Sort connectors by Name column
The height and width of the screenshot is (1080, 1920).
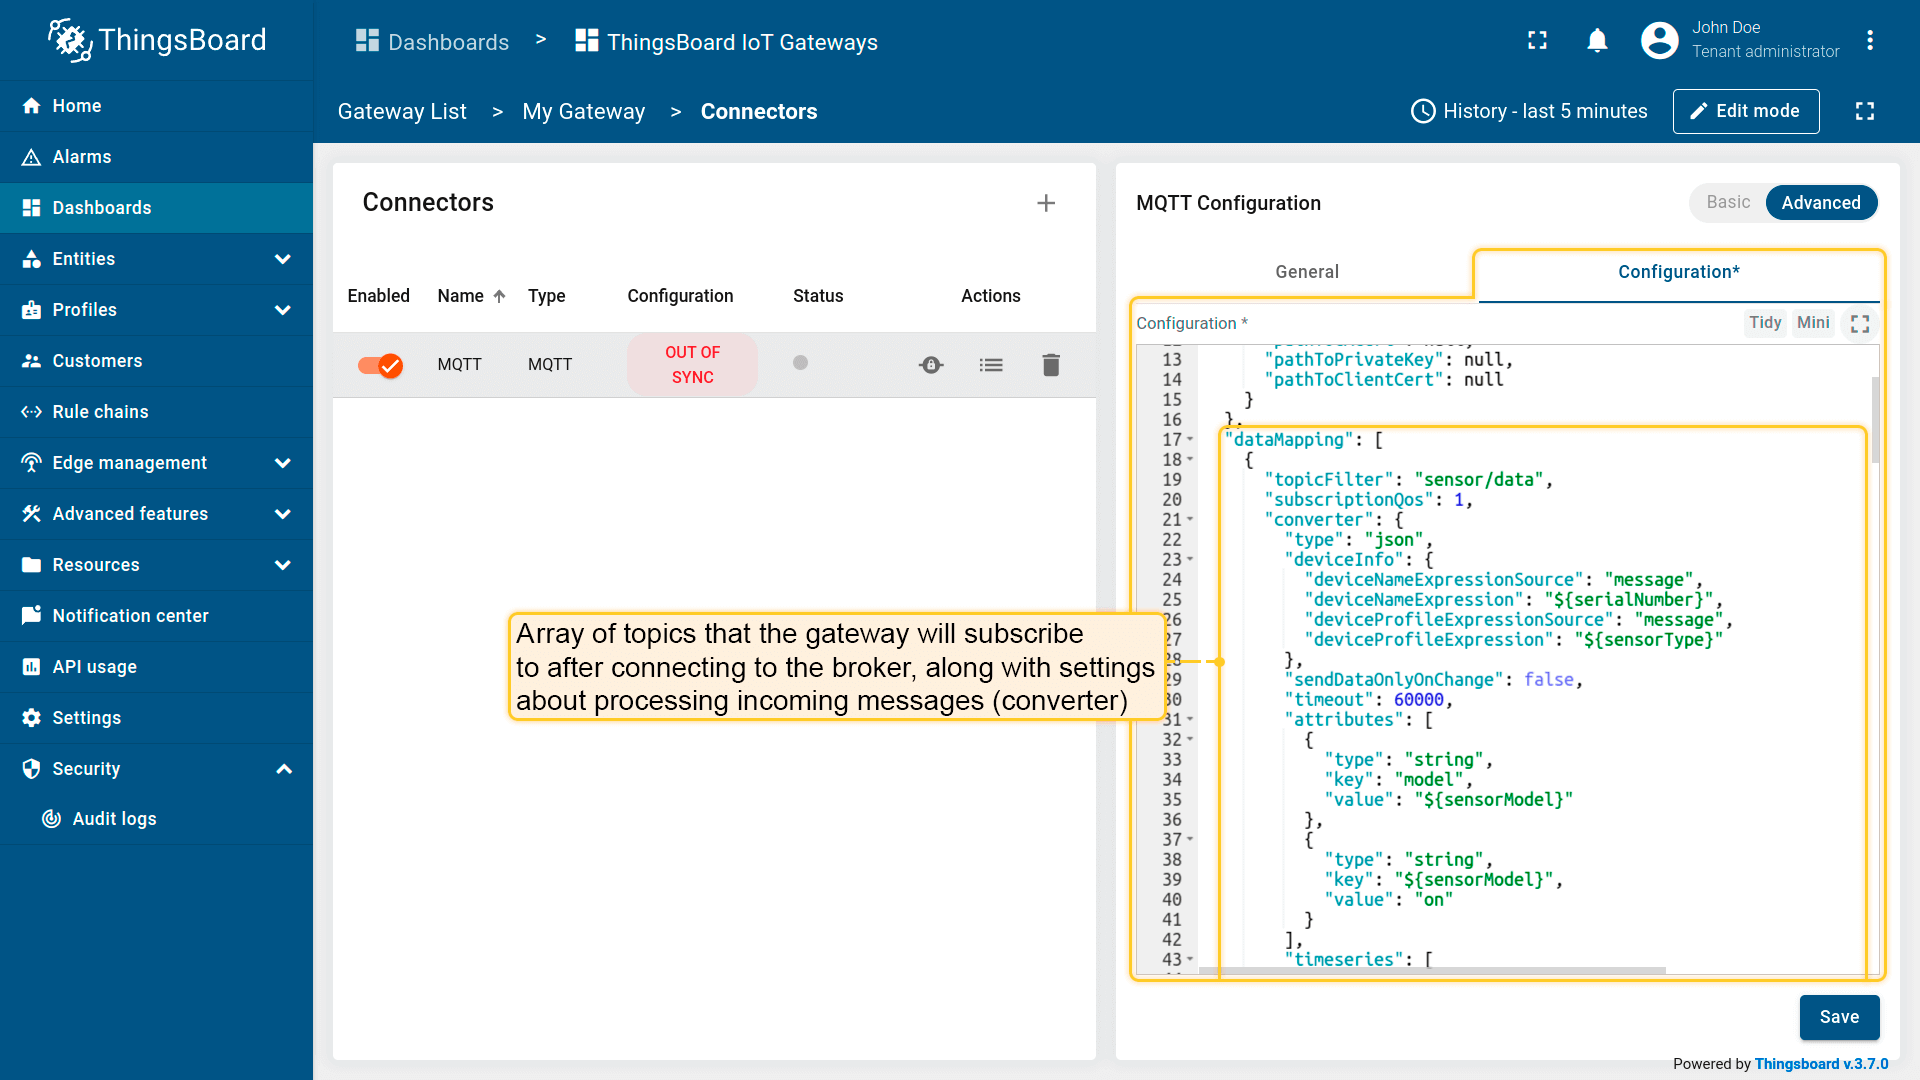coord(460,296)
